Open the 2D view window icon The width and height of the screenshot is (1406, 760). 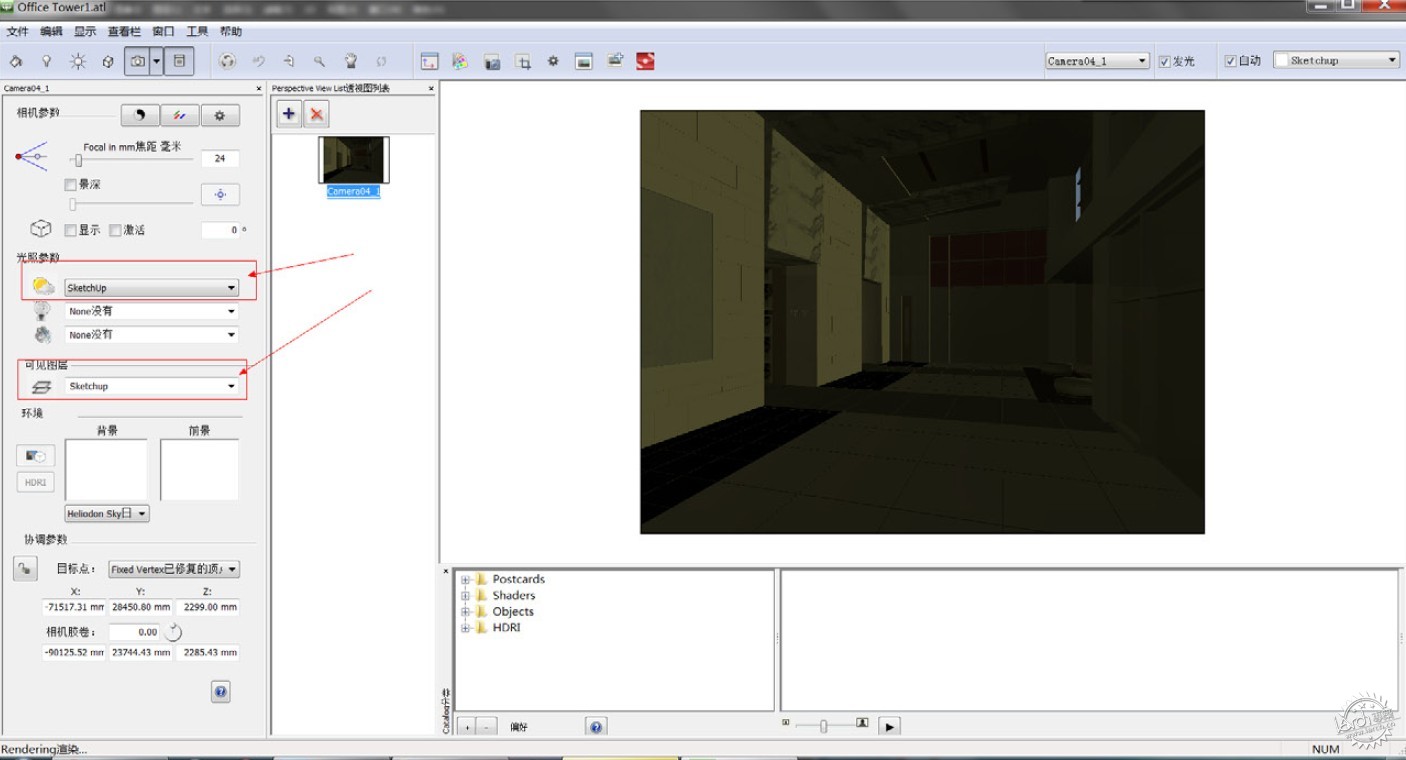(x=429, y=61)
